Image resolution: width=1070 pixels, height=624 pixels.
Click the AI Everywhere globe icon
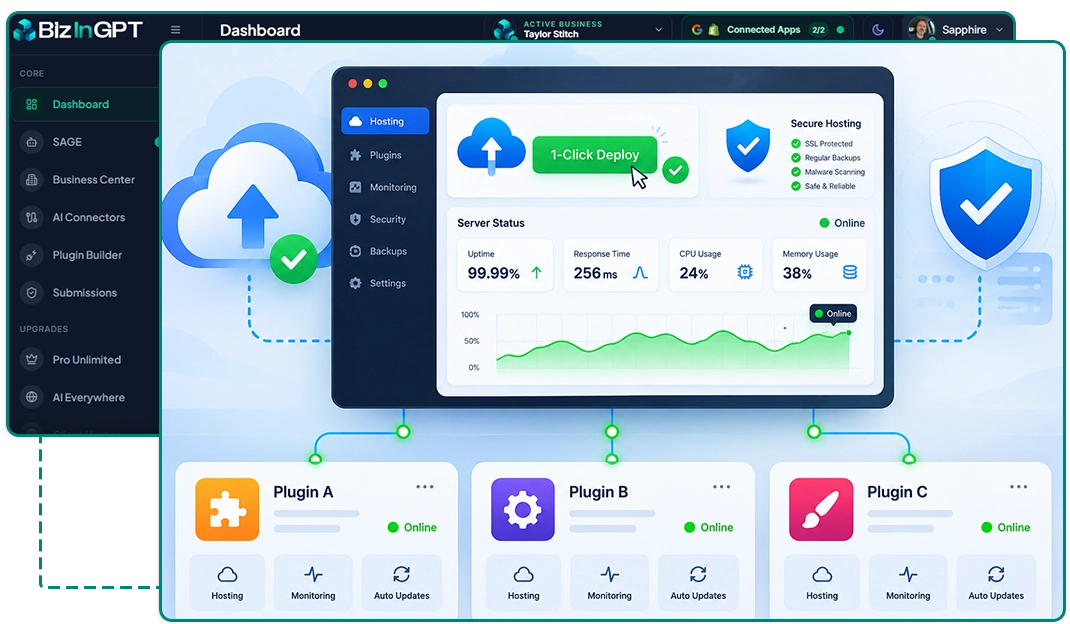point(31,397)
